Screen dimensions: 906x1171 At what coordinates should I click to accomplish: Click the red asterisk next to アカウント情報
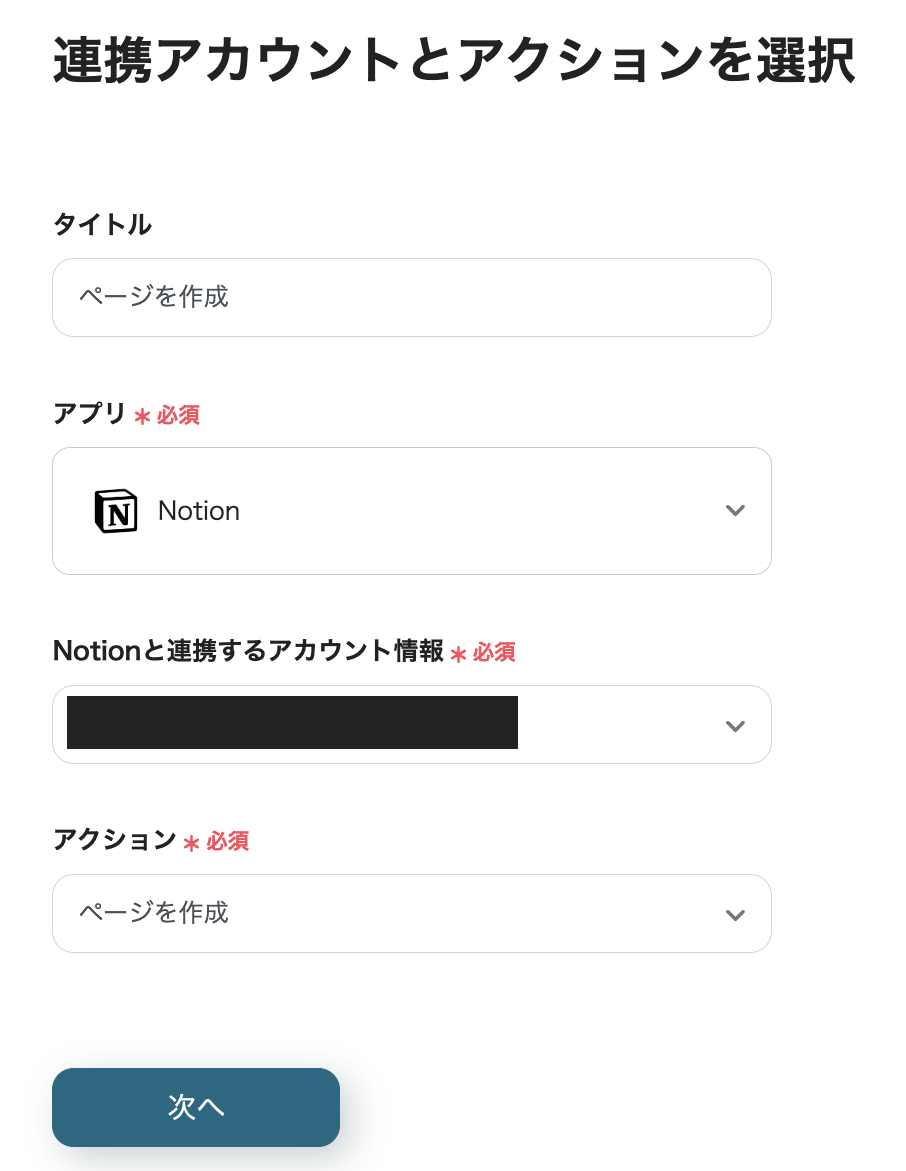point(458,654)
